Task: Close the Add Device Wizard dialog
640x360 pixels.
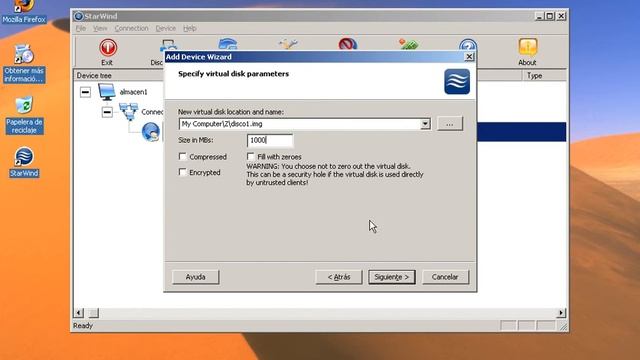Action: 469,57
